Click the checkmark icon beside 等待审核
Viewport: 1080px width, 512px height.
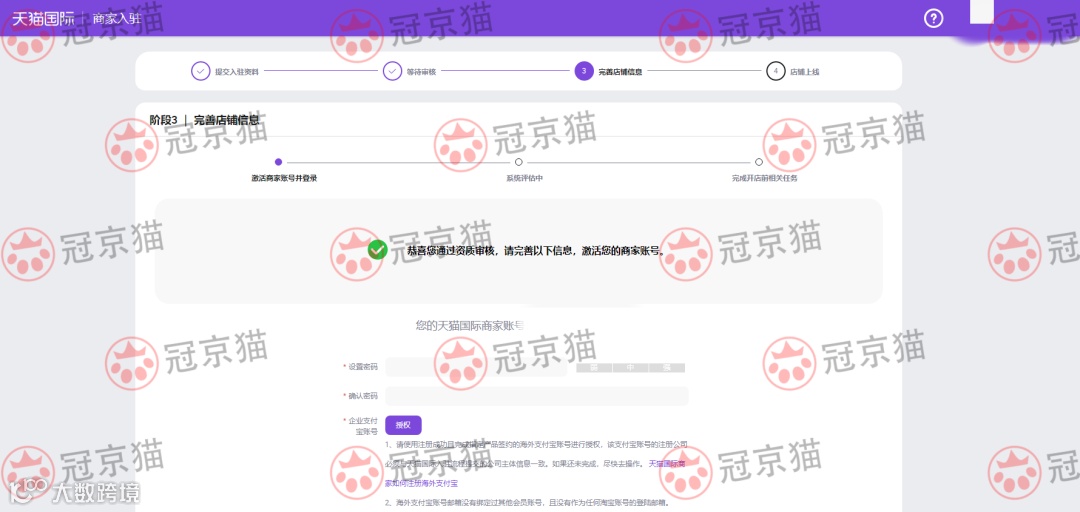click(392, 71)
